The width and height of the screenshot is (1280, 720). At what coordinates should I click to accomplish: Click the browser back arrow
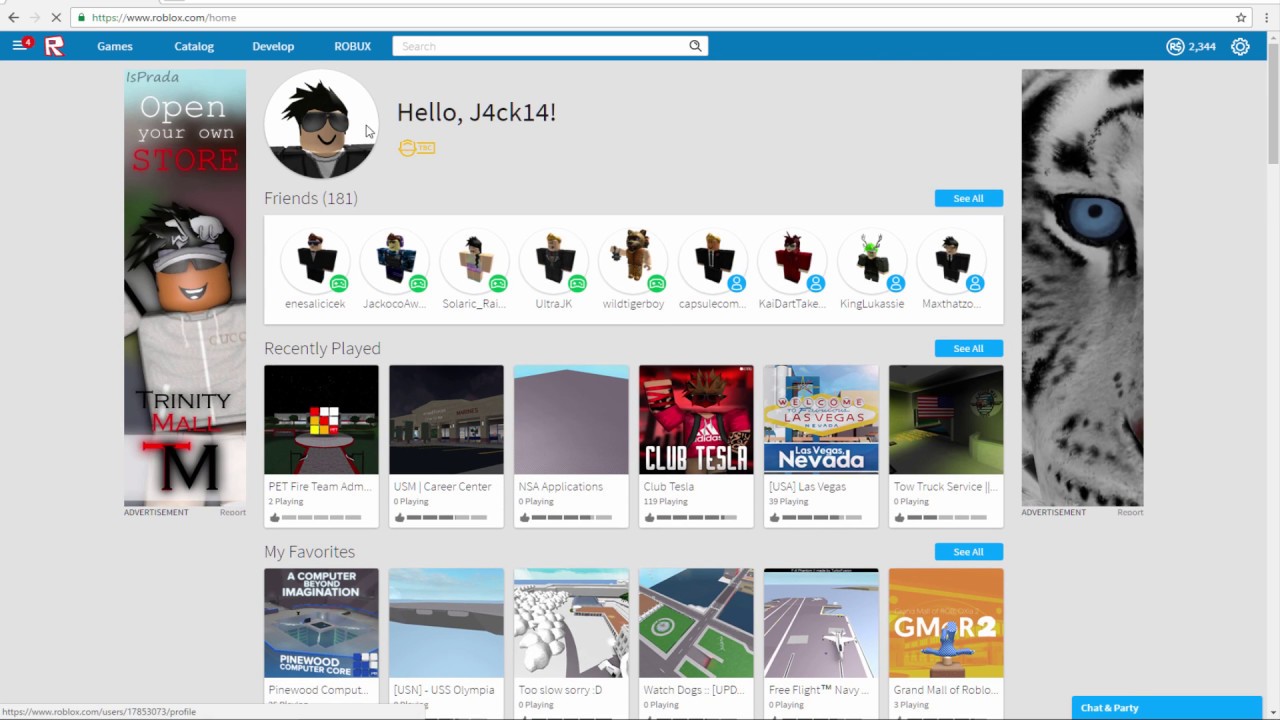pyautogui.click(x=13, y=17)
